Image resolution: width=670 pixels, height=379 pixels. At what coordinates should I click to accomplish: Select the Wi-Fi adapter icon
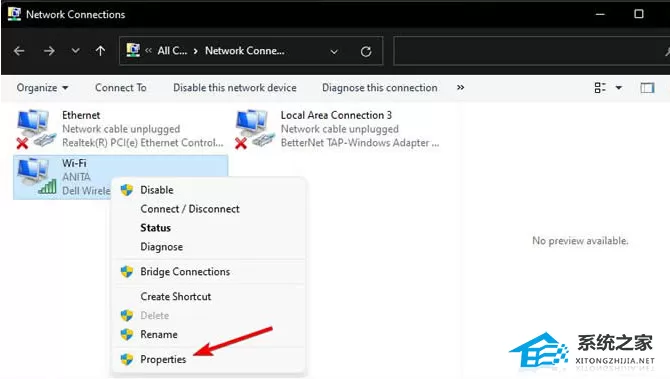coord(36,176)
